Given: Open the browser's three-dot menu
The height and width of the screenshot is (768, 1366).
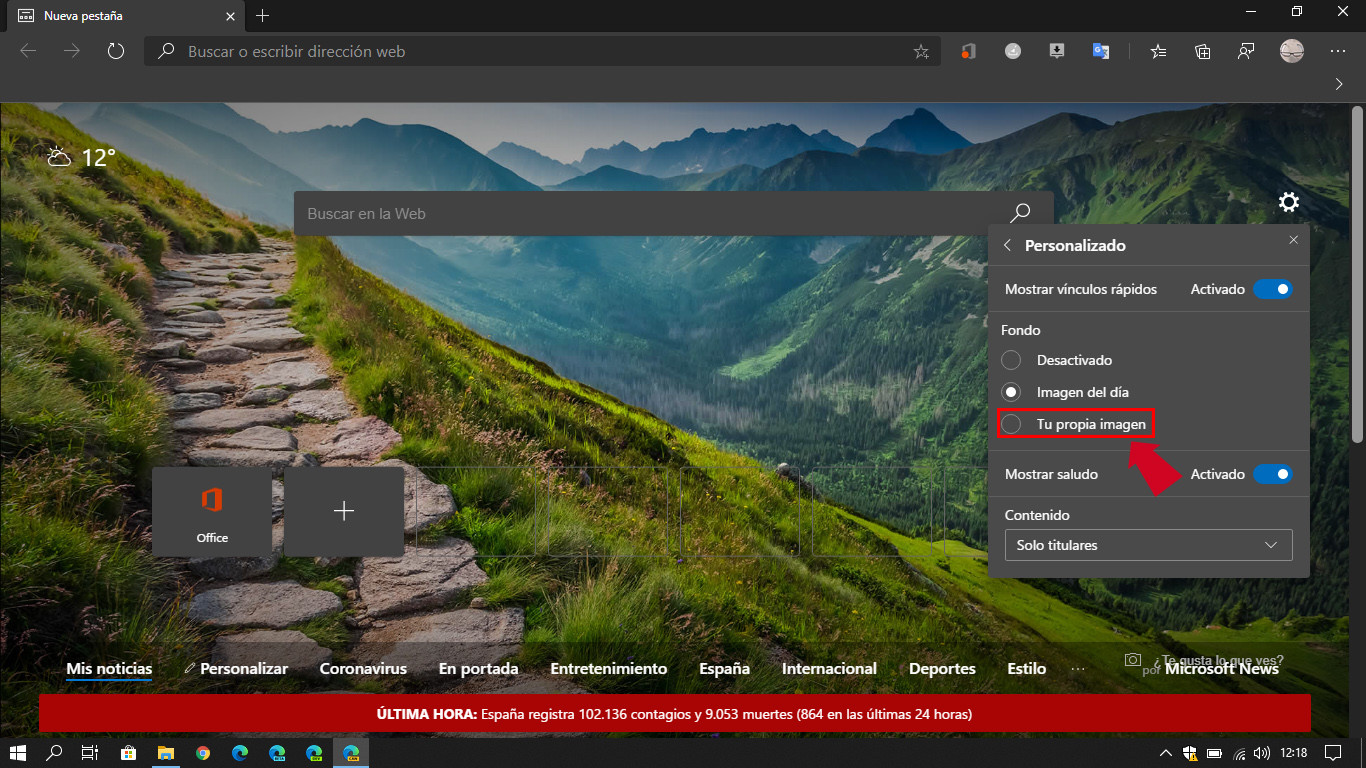Looking at the screenshot, I should (x=1337, y=51).
